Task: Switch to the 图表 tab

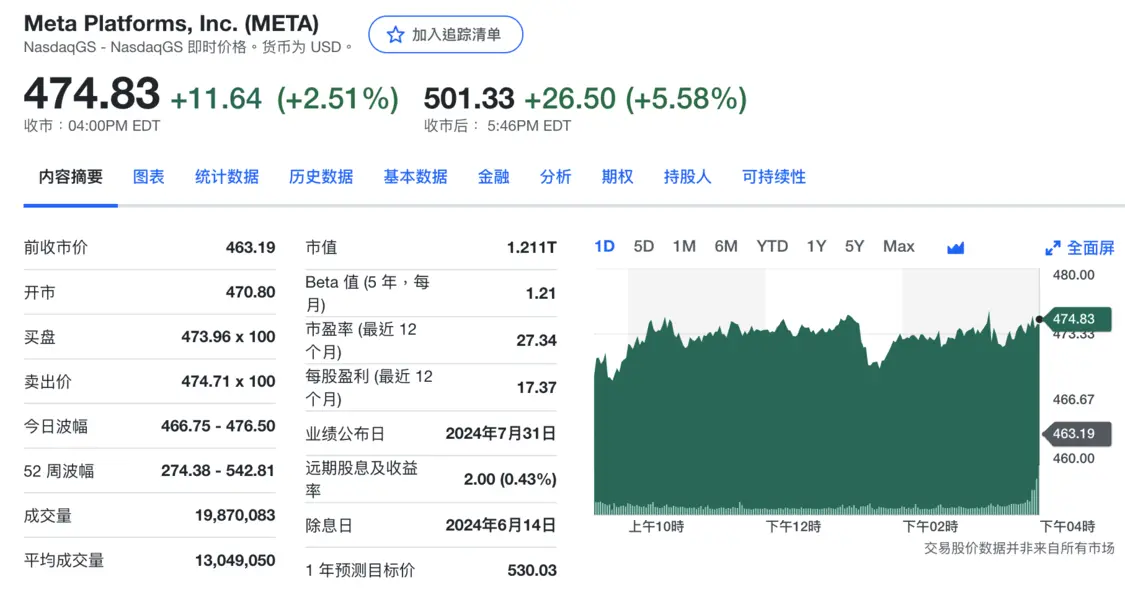Action: pos(149,177)
